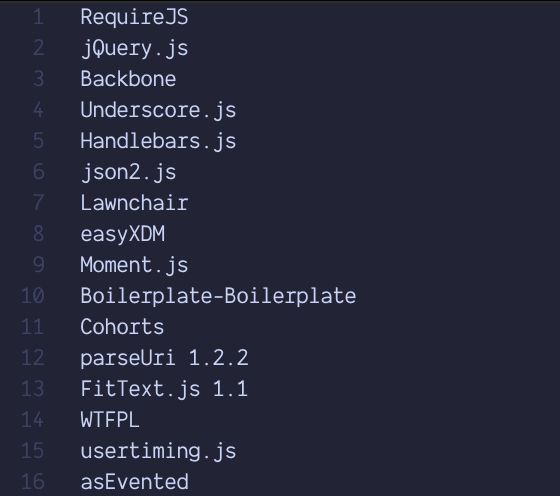Click line number 6 in gutter
Screen dimensions: 560x496
[39, 172]
